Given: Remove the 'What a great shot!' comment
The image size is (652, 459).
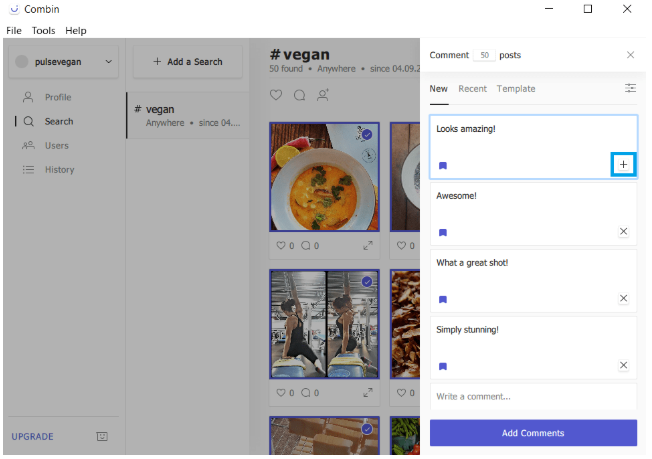Looking at the screenshot, I should pyautogui.click(x=623, y=298).
